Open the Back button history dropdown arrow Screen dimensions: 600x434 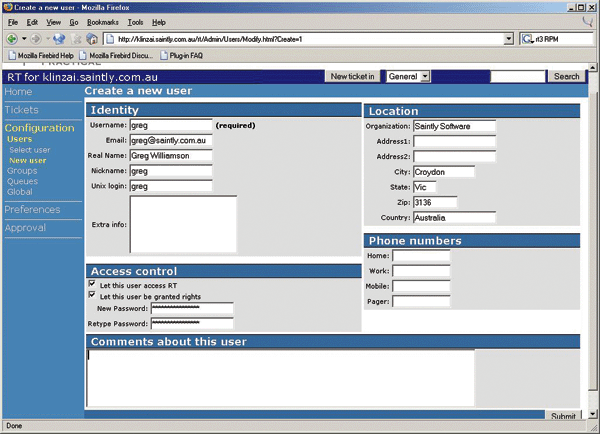click(24, 39)
